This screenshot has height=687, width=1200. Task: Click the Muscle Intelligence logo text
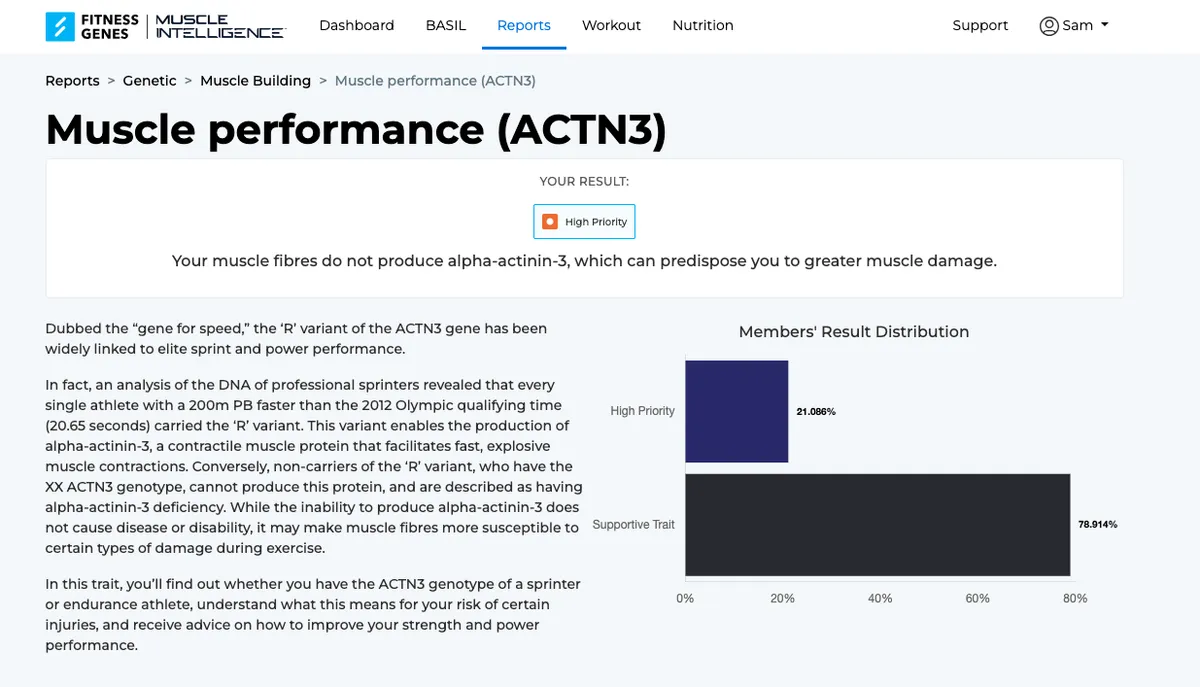coord(219,26)
